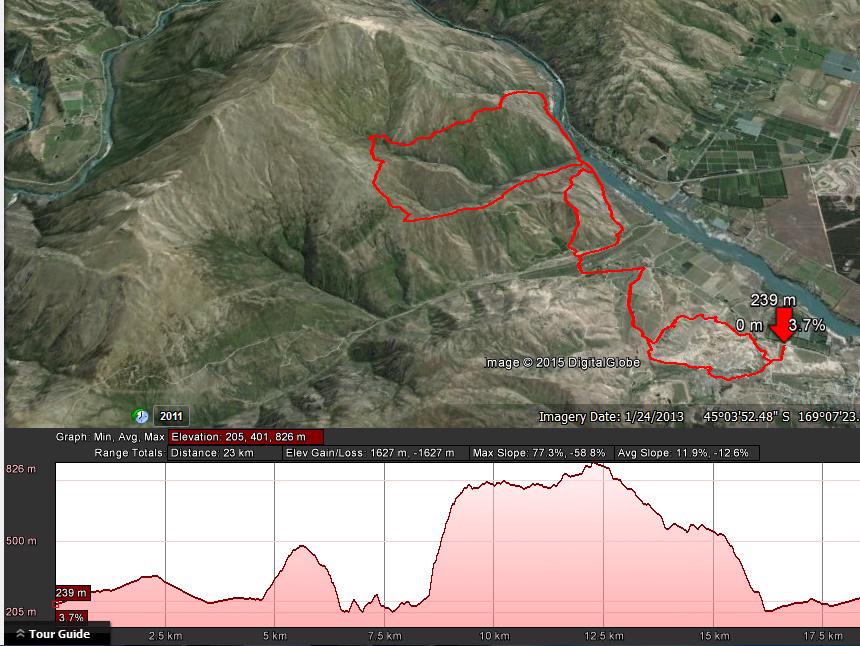The image size is (860, 646).
Task: Click the red arrow position marker on map
Action: (x=782, y=324)
